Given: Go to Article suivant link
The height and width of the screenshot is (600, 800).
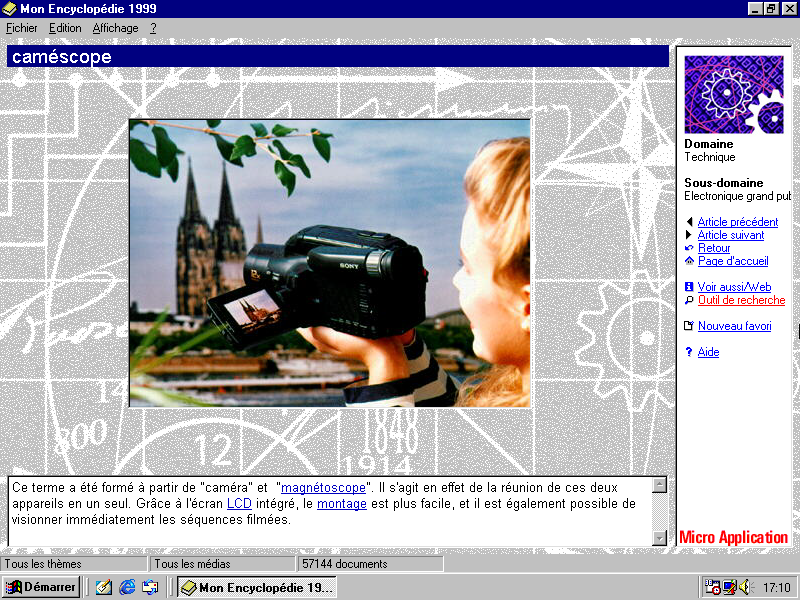Looking at the screenshot, I should (x=731, y=235).
